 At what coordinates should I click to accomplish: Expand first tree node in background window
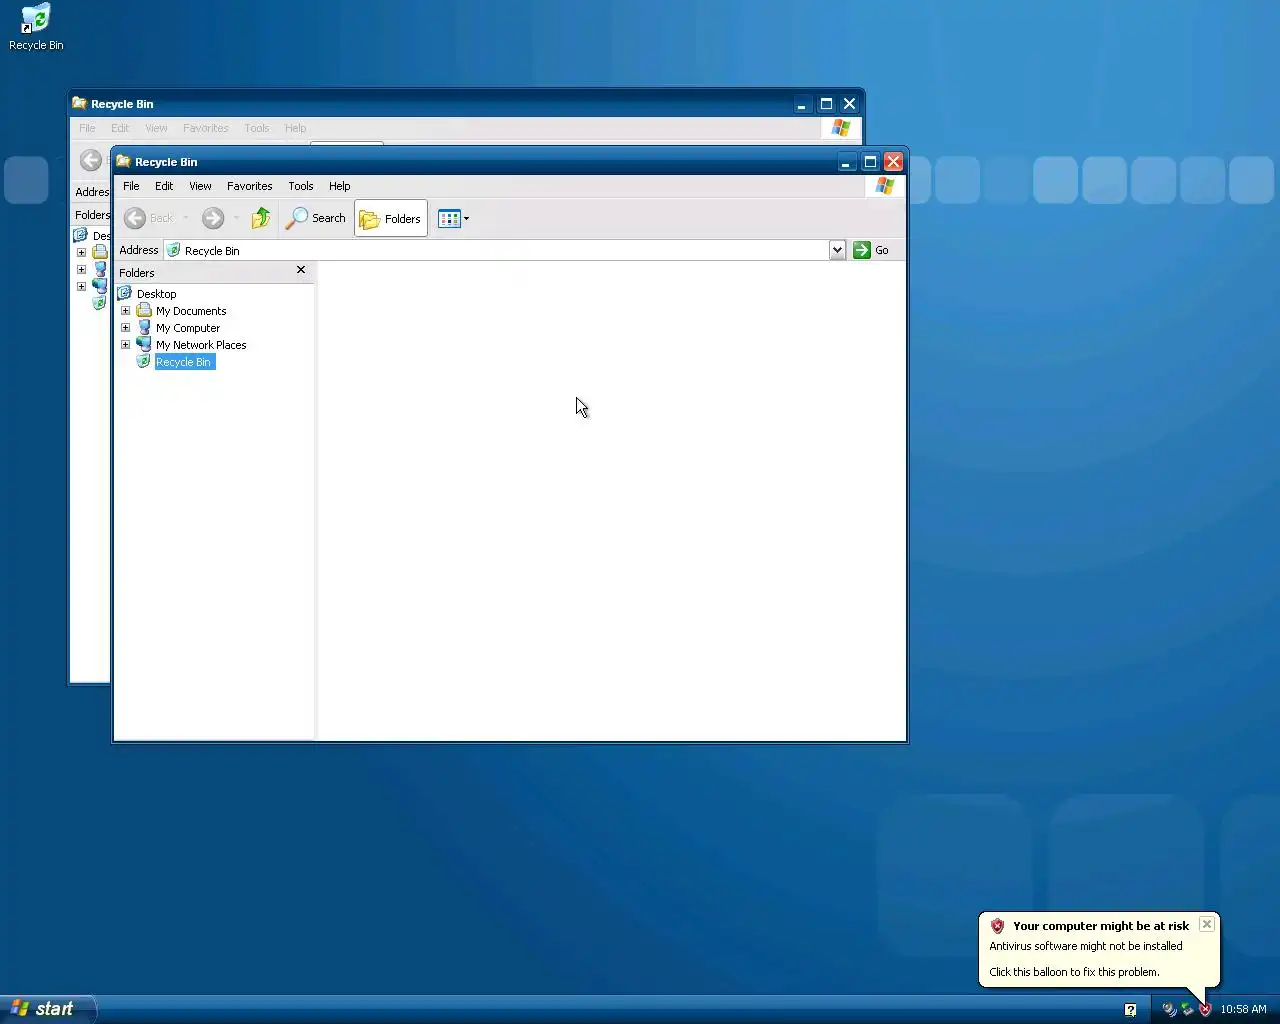(82, 252)
